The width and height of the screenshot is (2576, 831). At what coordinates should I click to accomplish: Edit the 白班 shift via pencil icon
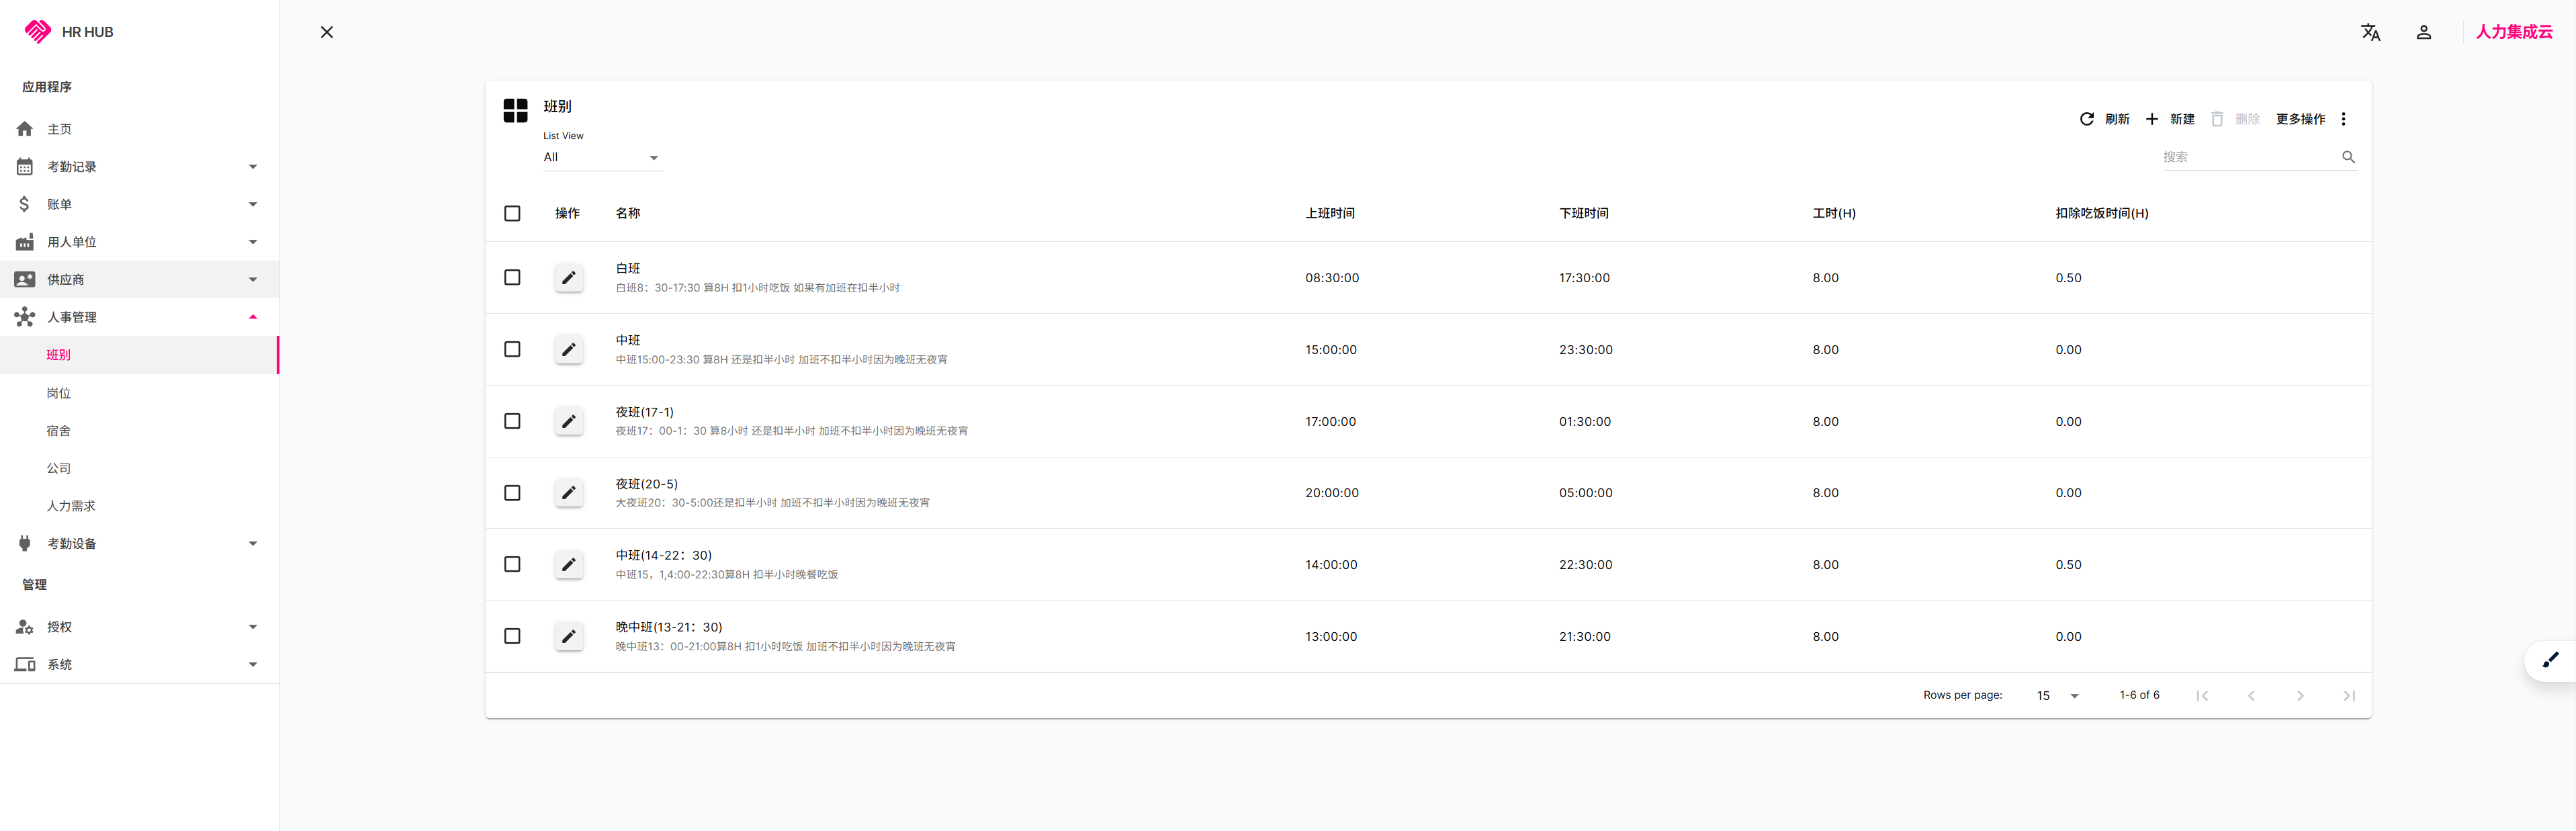pyautogui.click(x=569, y=278)
